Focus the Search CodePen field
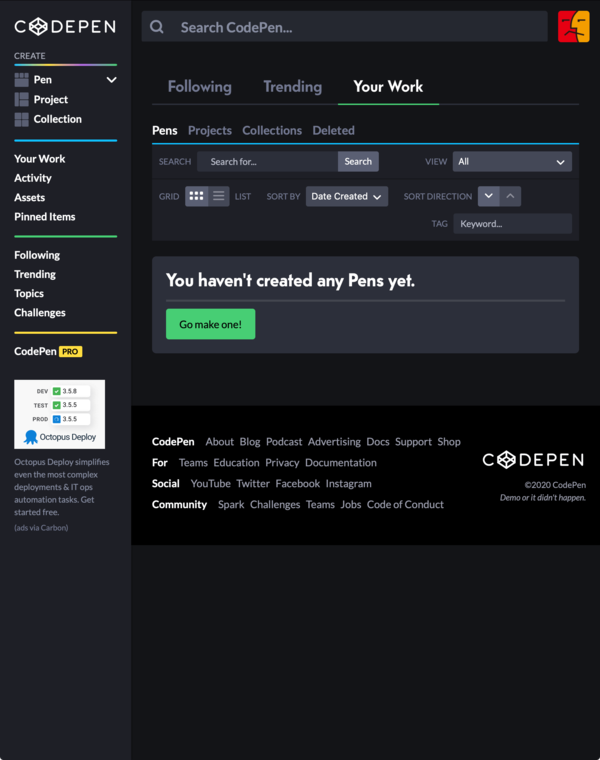The image size is (600, 760). click(x=345, y=27)
